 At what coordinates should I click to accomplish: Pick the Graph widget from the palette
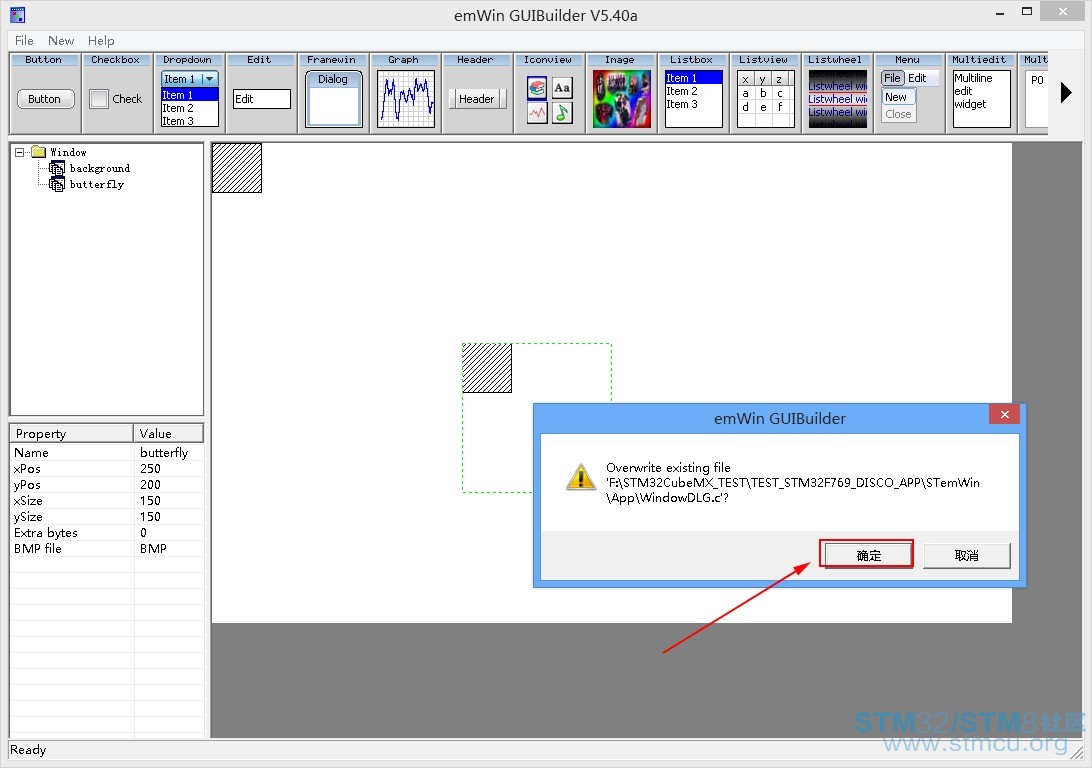pyautogui.click(x=406, y=93)
